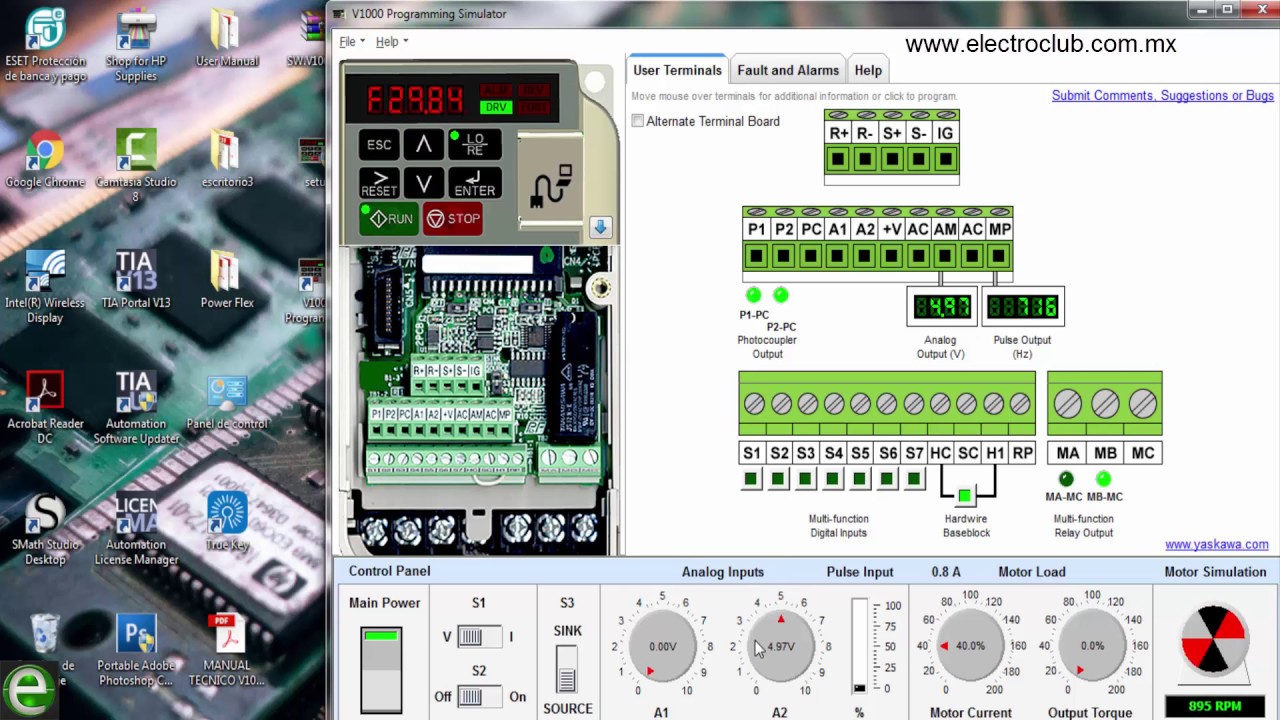This screenshot has width=1280, height=720.
Task: Open the TIA Portal V13 desktop icon
Action: tap(136, 280)
